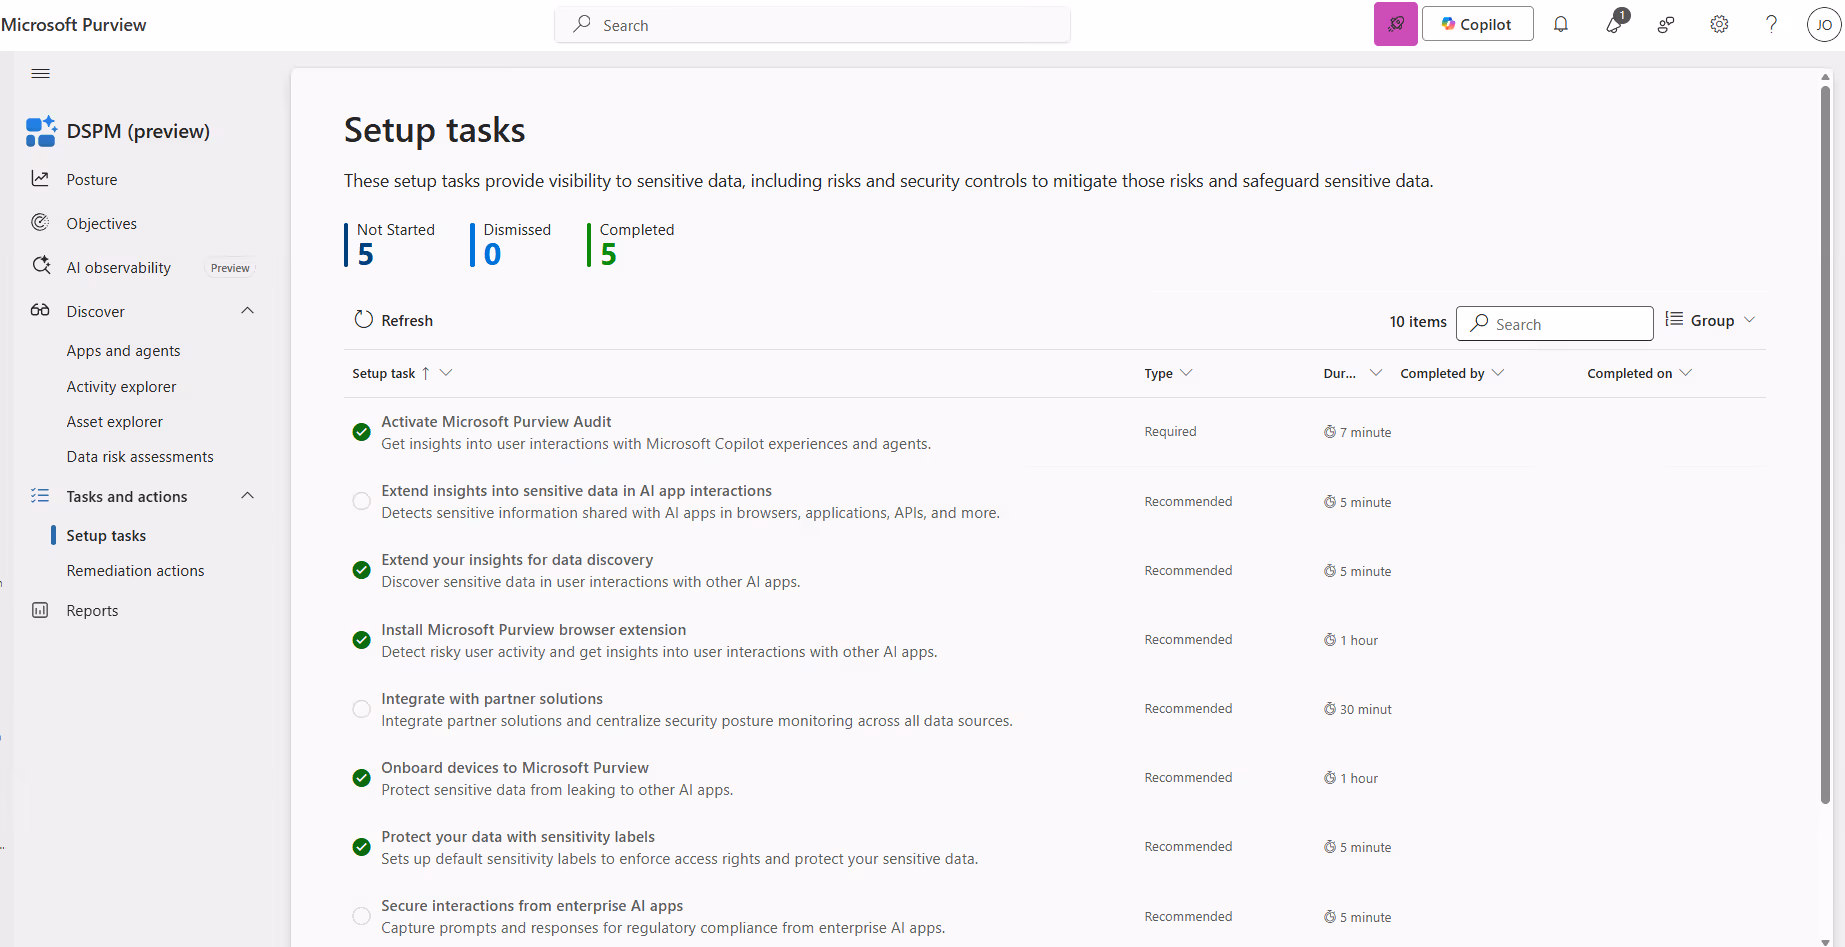1845x947 pixels.
Task: Select the Integrate with partner solutions circle
Action: (x=362, y=709)
